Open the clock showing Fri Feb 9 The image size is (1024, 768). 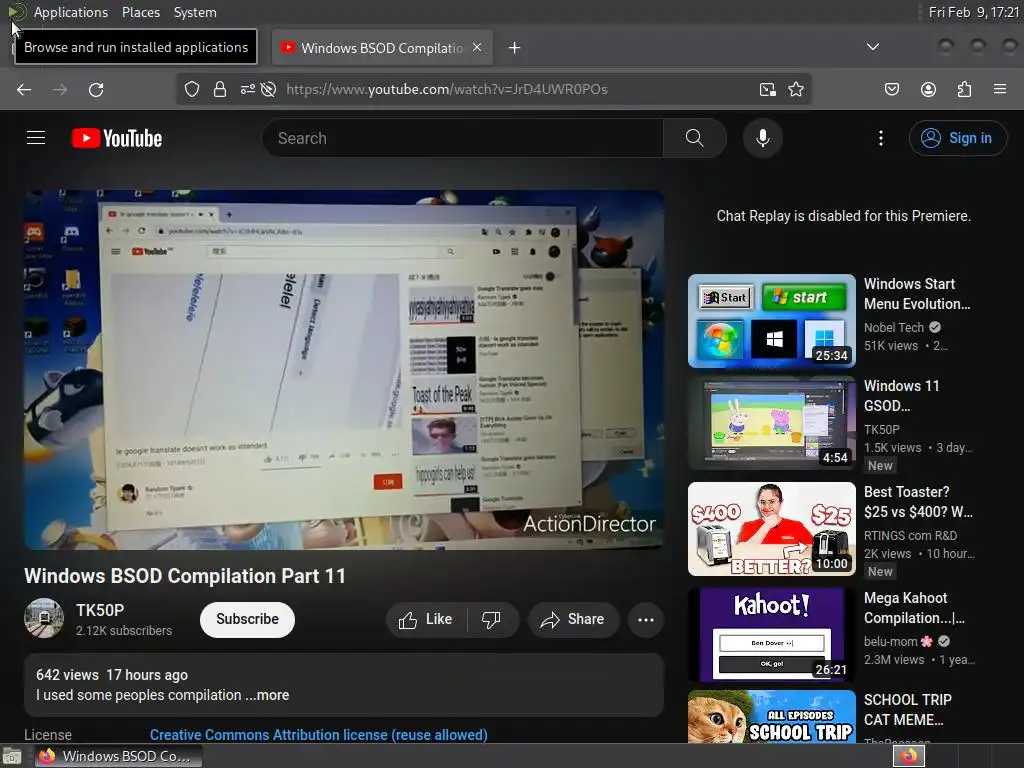(x=973, y=12)
